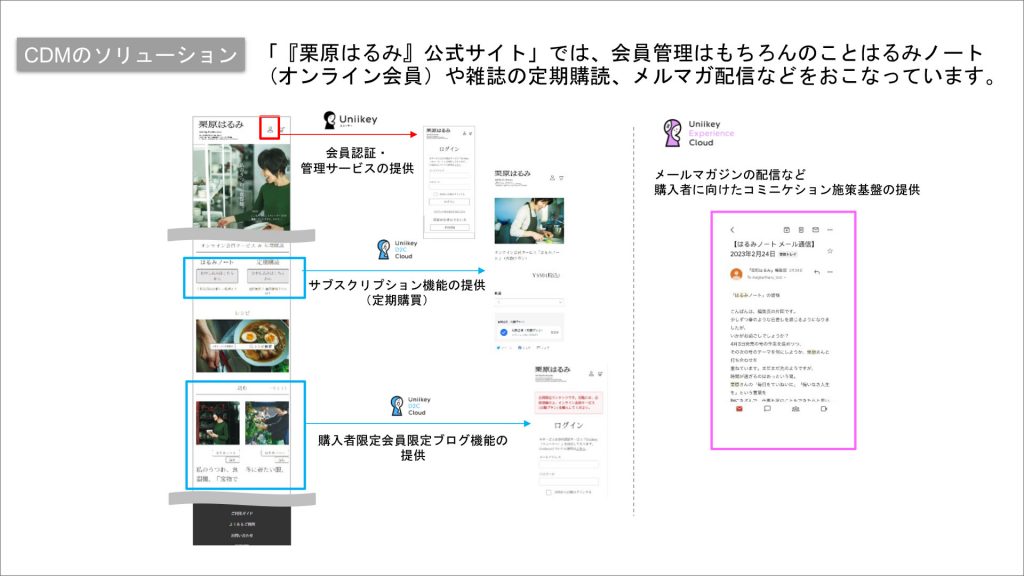1024x576 pixels.
Task: Archive the はるみノート メール通信 email
Action: (x=787, y=230)
